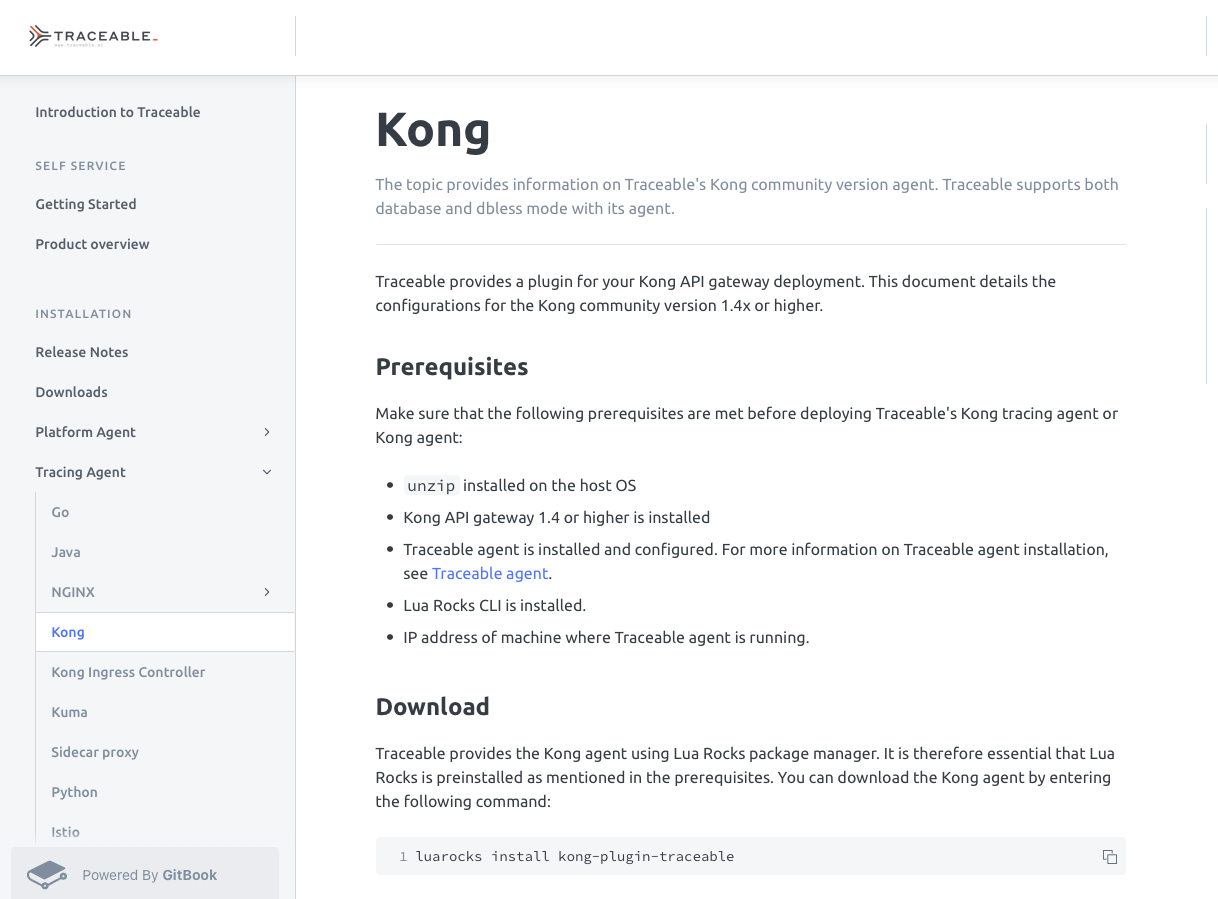Select the Java tracing agent page

[66, 552]
